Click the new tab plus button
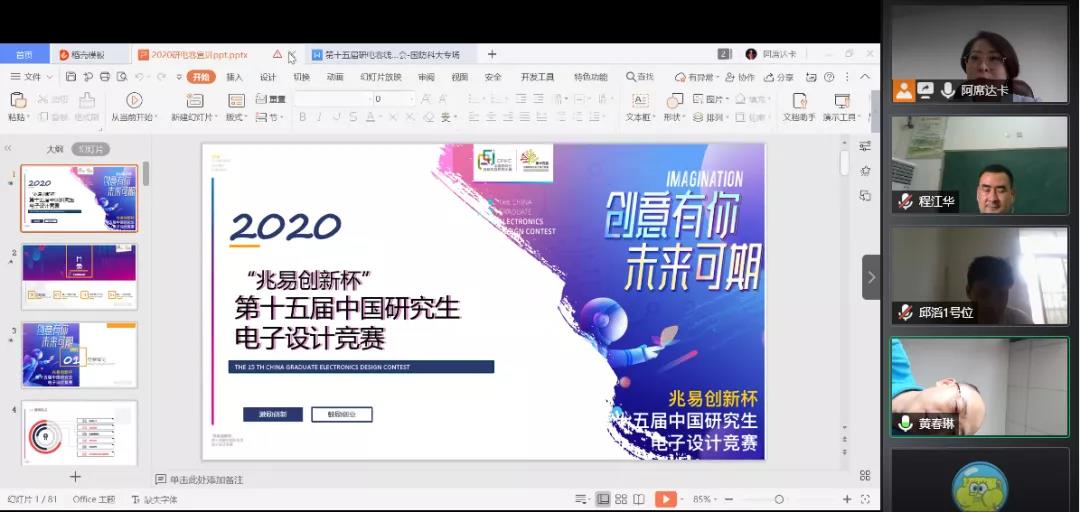The image size is (1080, 512). pyautogui.click(x=492, y=54)
